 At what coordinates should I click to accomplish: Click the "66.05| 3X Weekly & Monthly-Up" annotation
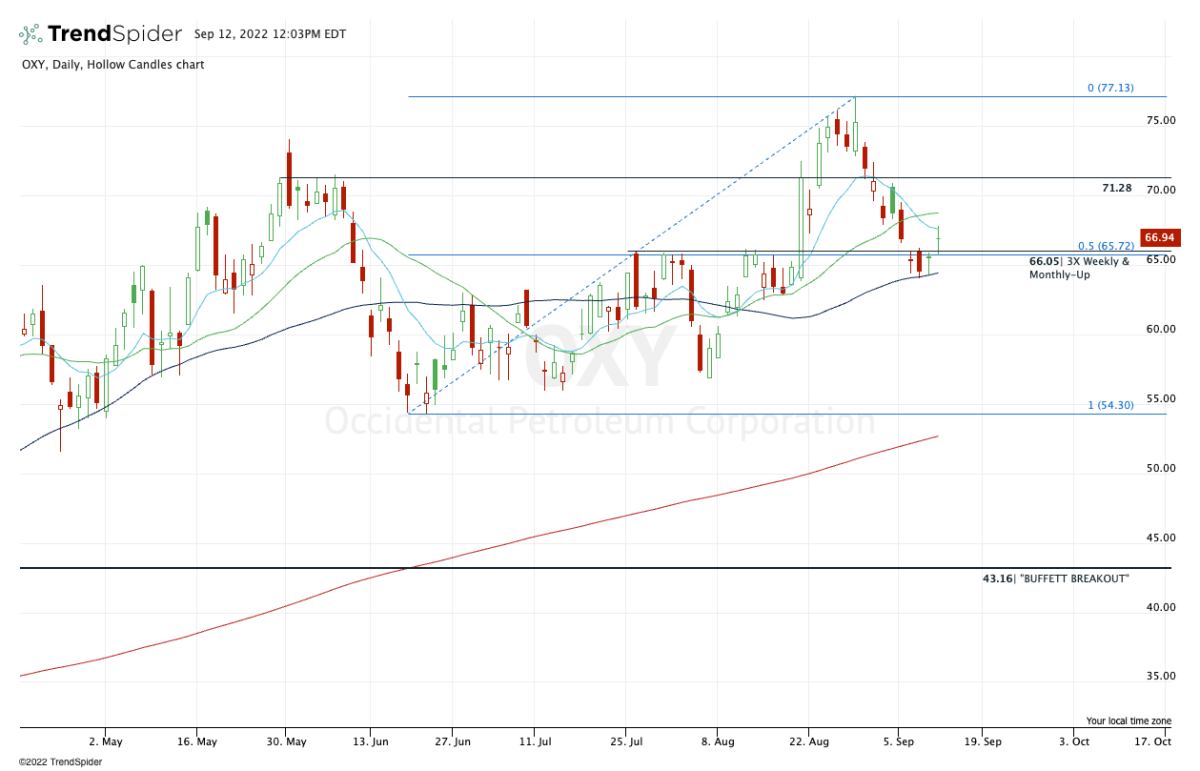[x=1079, y=267]
